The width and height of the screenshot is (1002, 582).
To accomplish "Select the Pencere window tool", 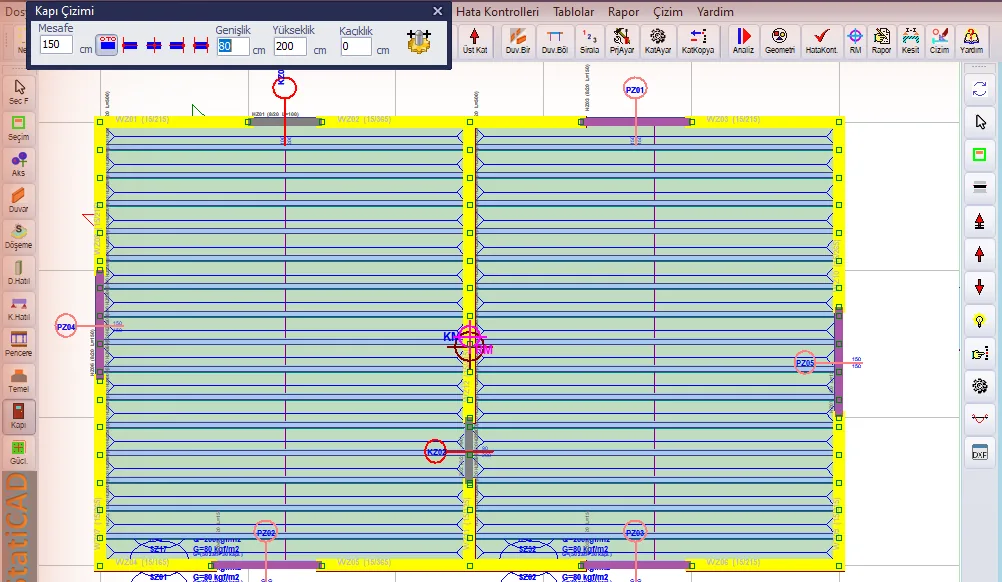I will point(19,344).
